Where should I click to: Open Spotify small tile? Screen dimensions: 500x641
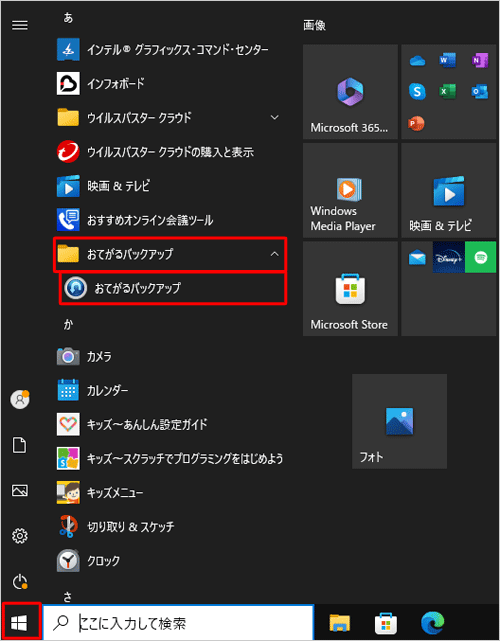[x=481, y=258]
